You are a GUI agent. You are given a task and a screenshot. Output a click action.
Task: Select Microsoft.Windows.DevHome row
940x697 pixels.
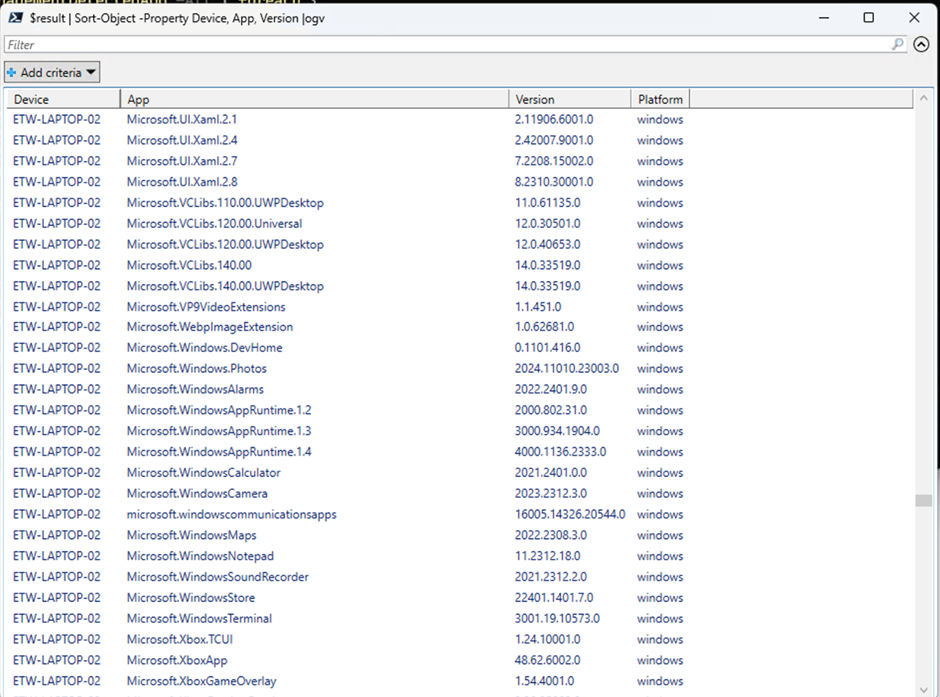(x=460, y=348)
